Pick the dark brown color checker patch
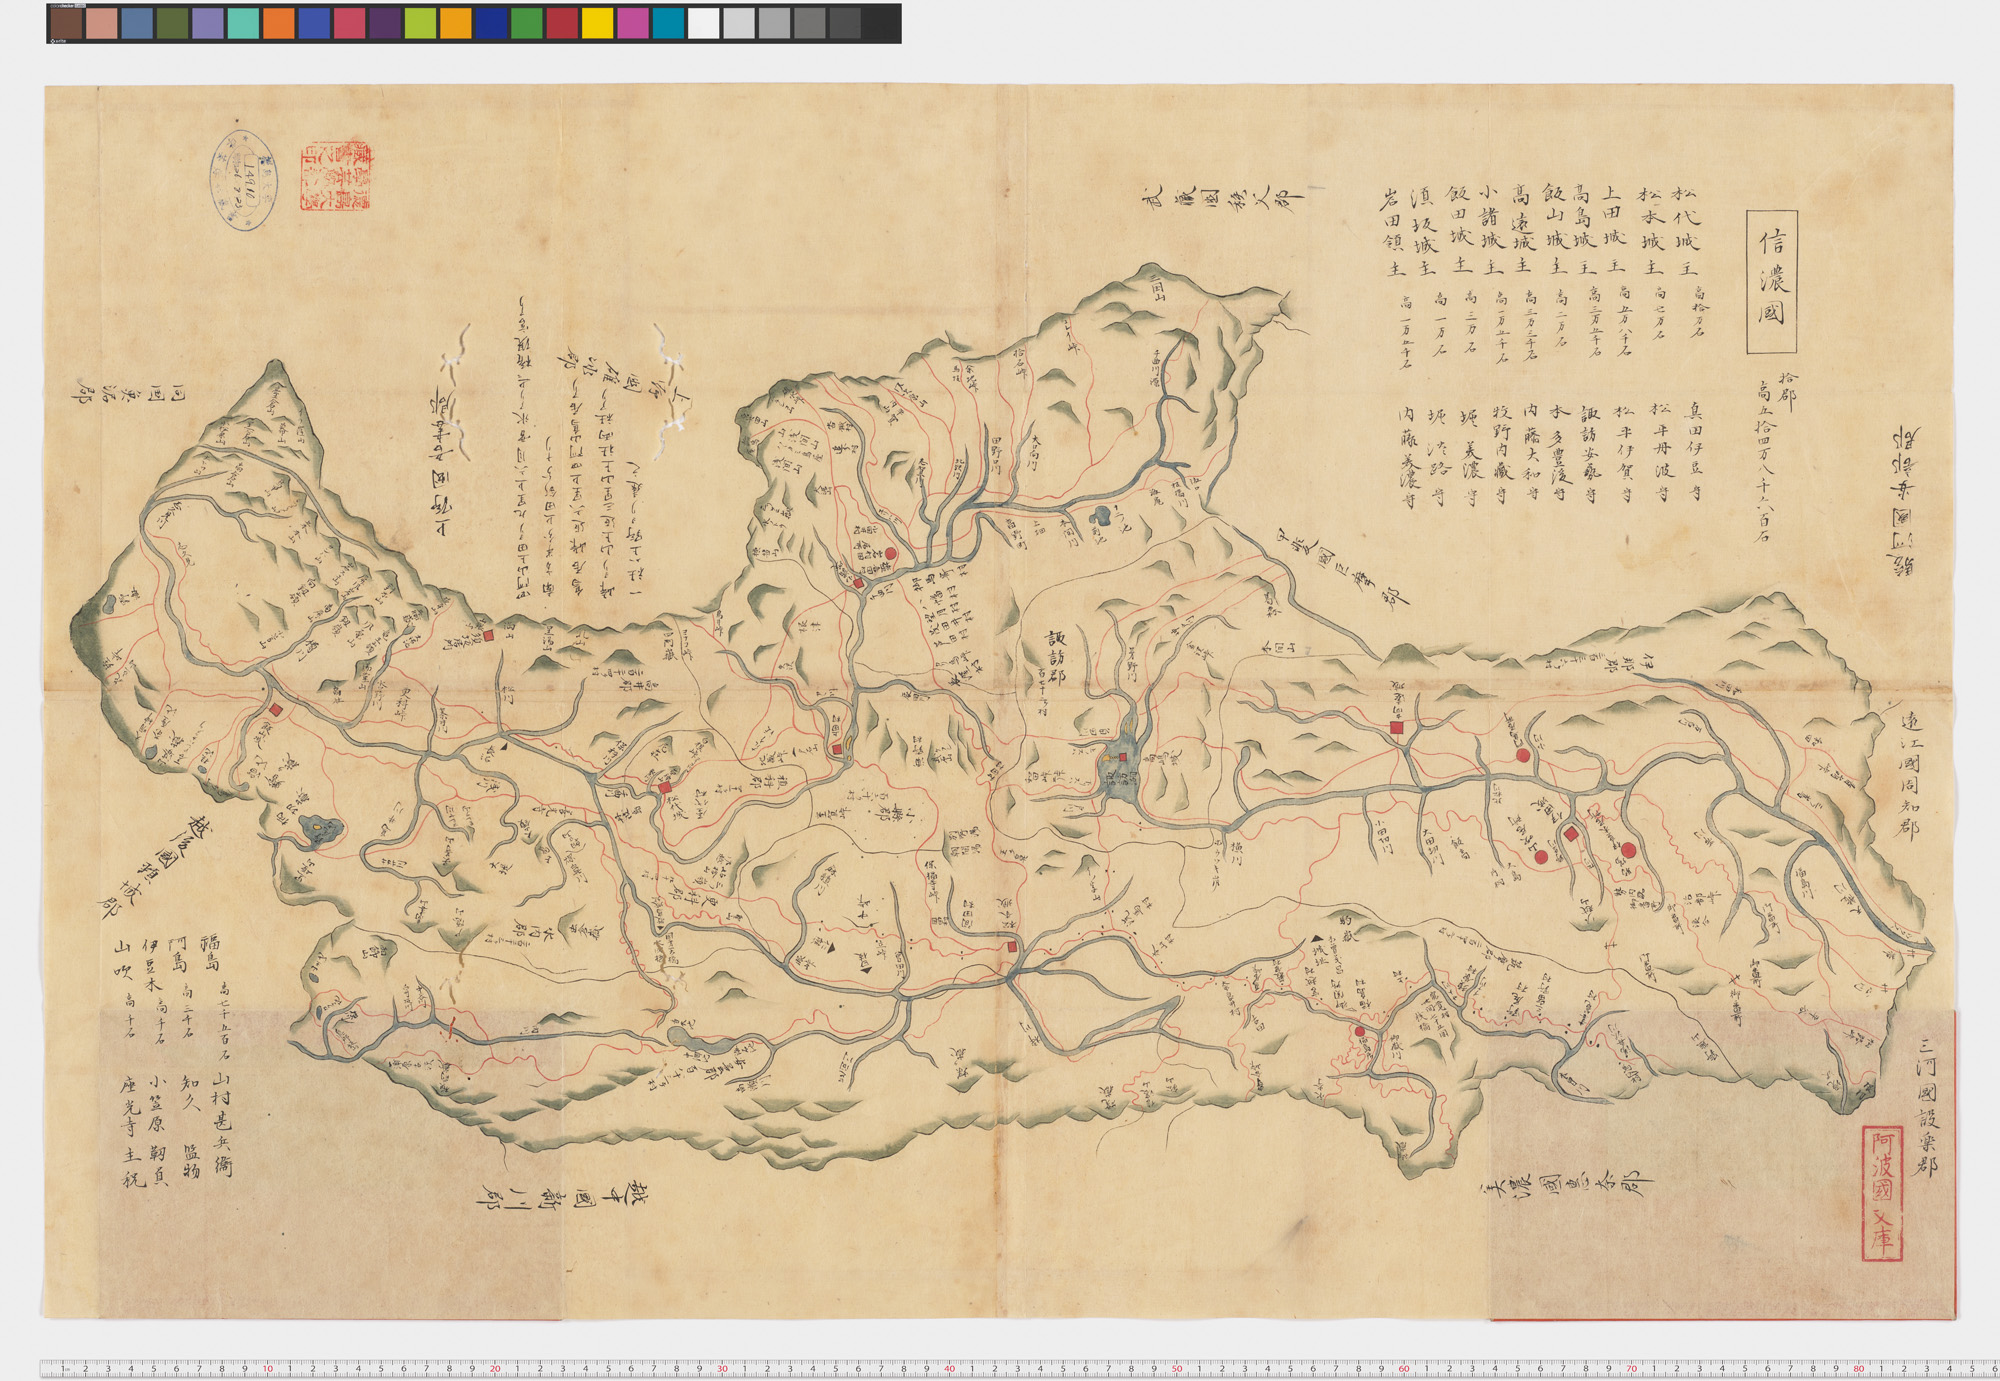Viewport: 2000px width, 1381px height. (x=65, y=24)
